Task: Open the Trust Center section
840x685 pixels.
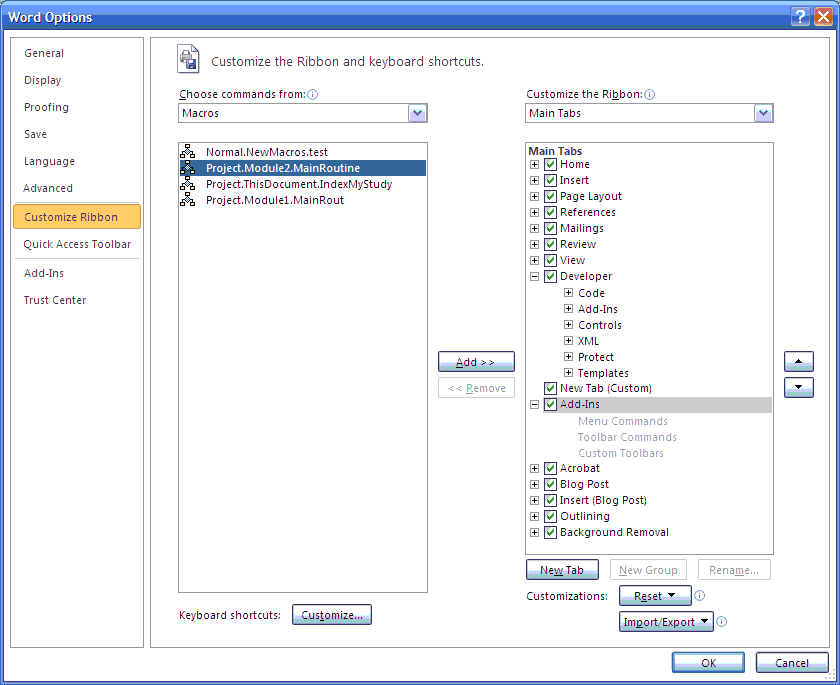Action: coord(54,300)
